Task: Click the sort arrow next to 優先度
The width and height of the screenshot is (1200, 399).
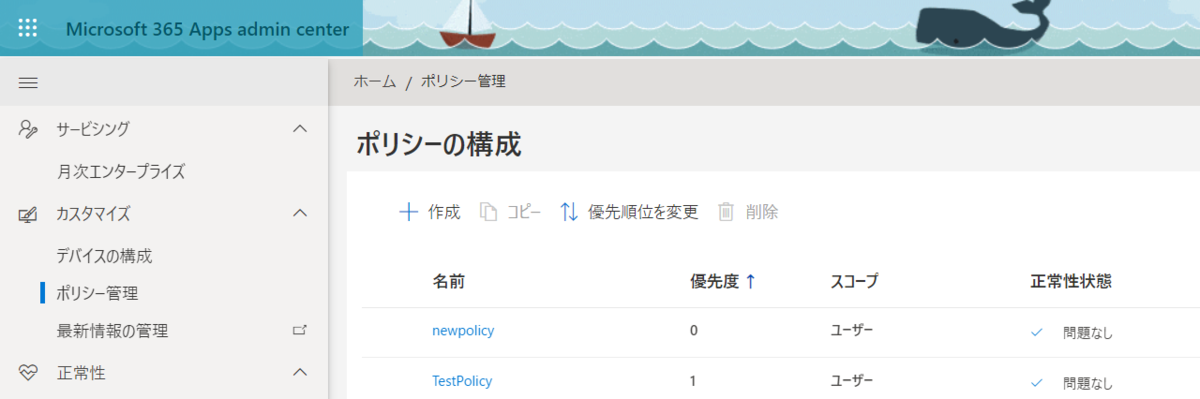Action: pyautogui.click(x=750, y=282)
